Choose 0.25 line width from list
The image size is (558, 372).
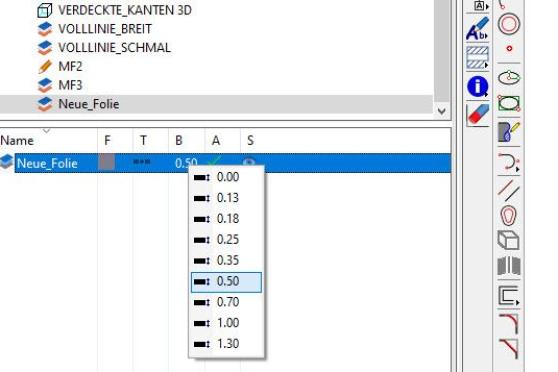coord(226,240)
